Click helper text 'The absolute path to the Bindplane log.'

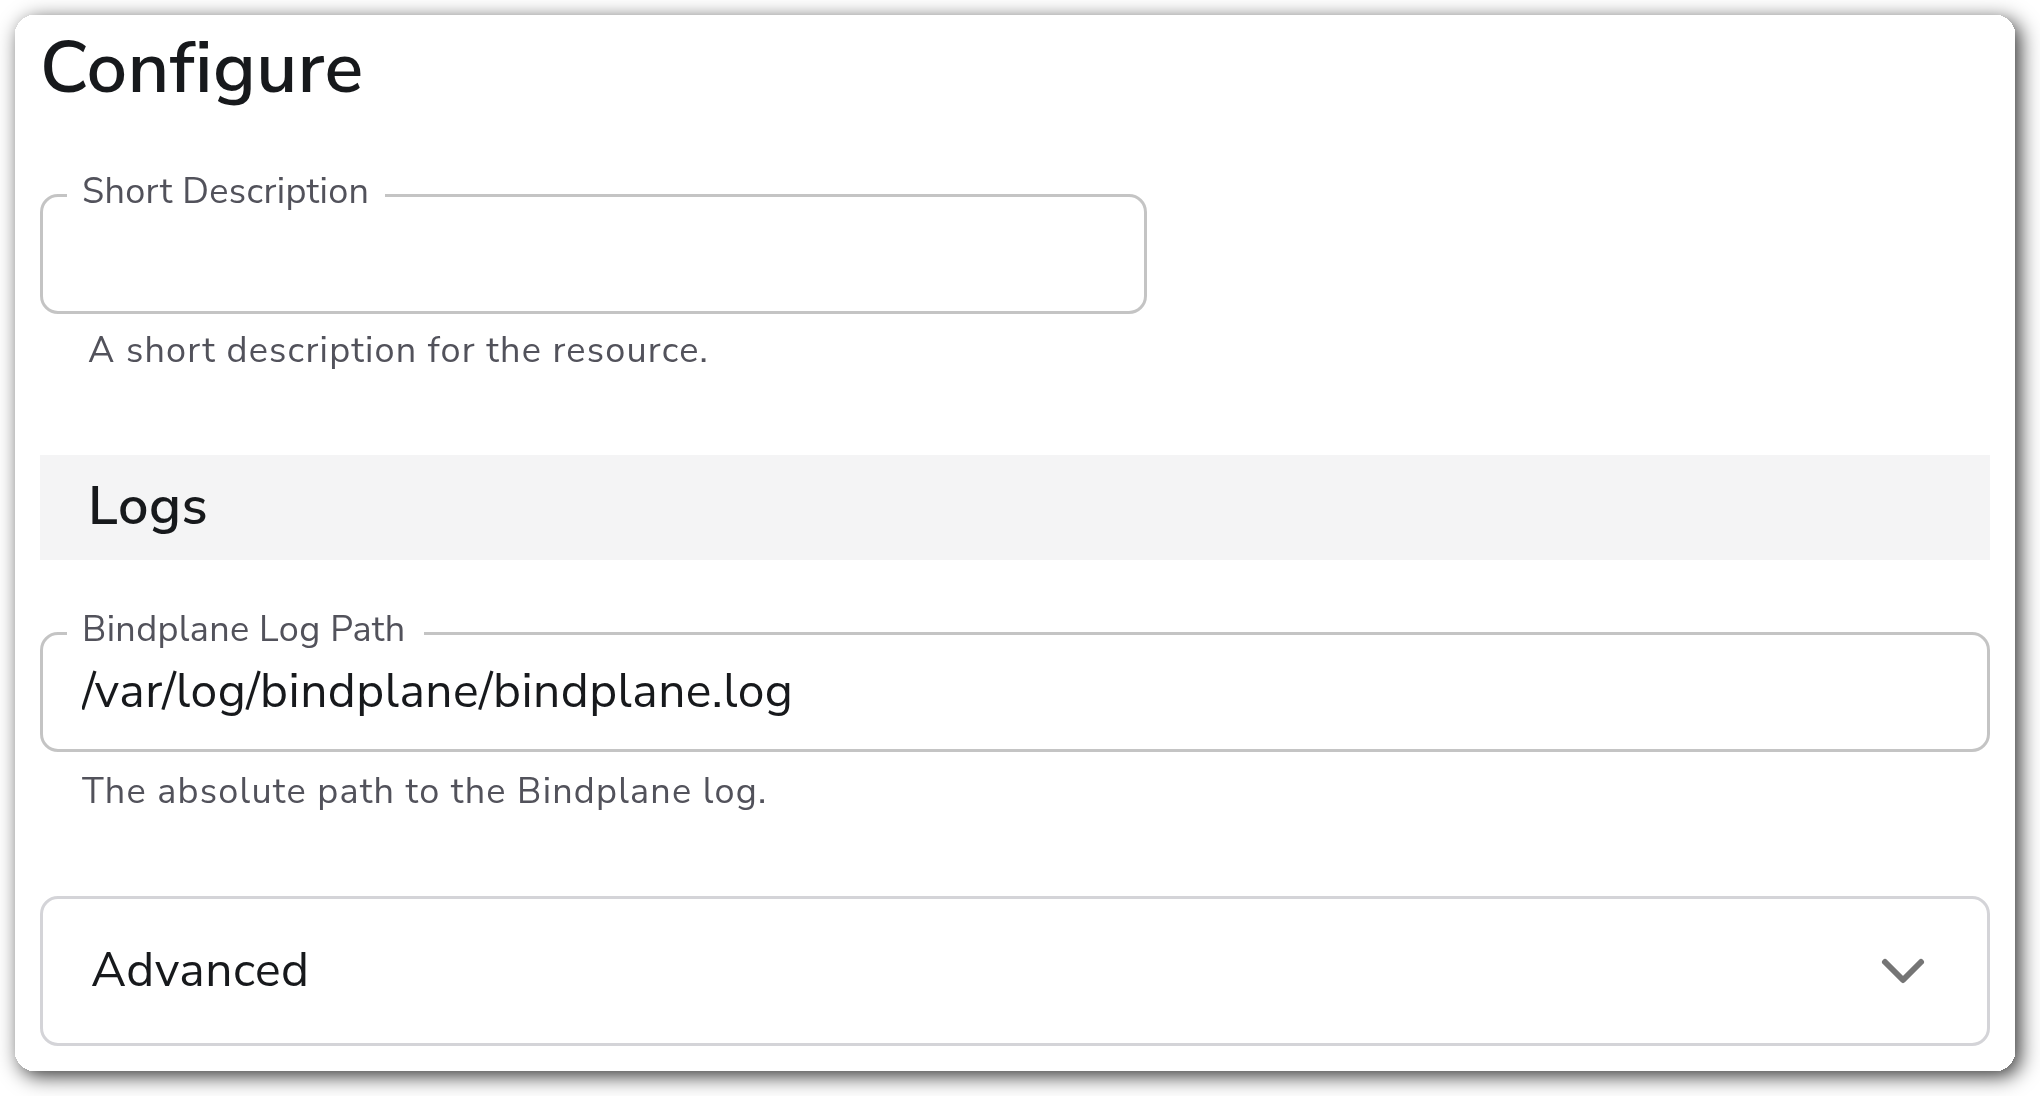[x=424, y=791]
